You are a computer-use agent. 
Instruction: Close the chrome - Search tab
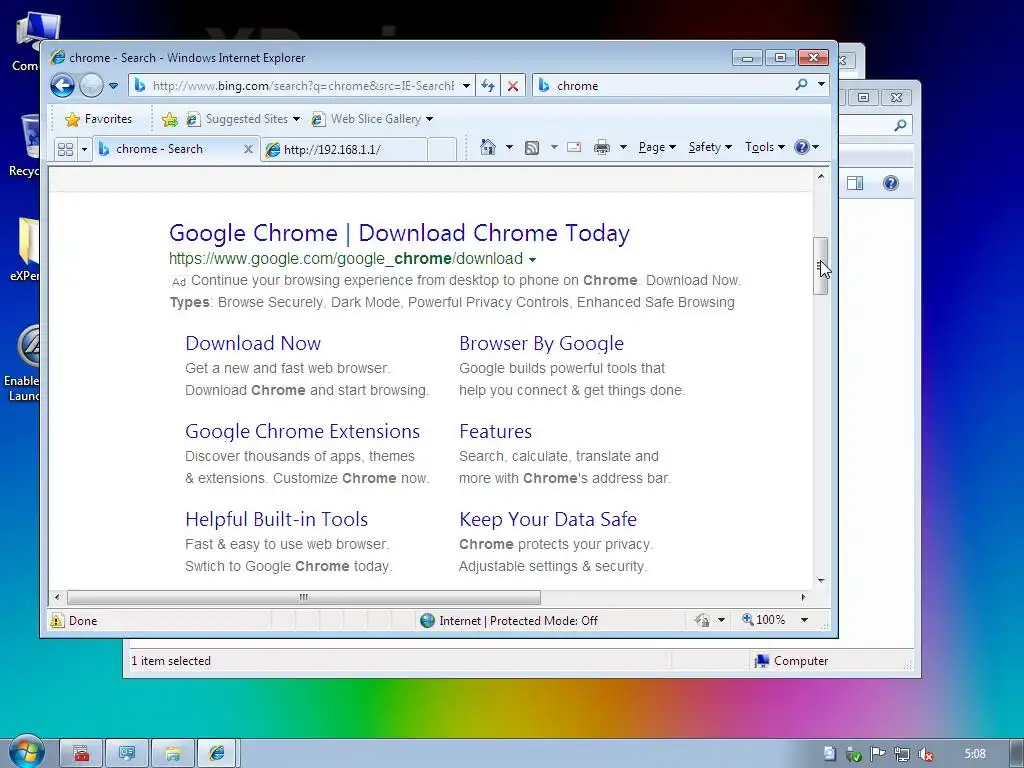(248, 149)
